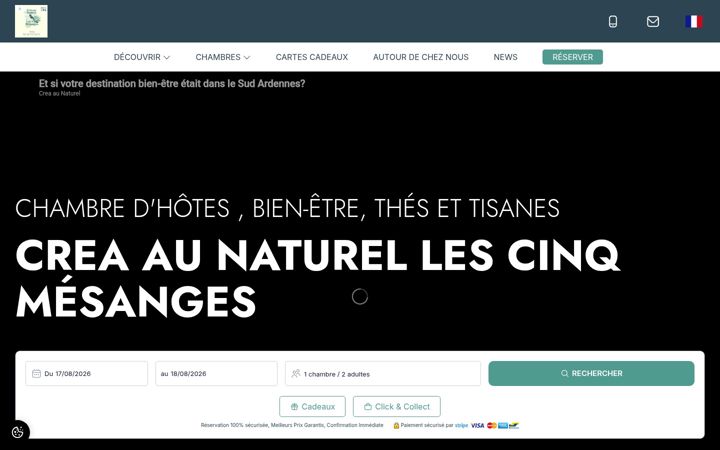Select the check-in date field 17/08/2026
720x450 pixels.
click(87, 373)
